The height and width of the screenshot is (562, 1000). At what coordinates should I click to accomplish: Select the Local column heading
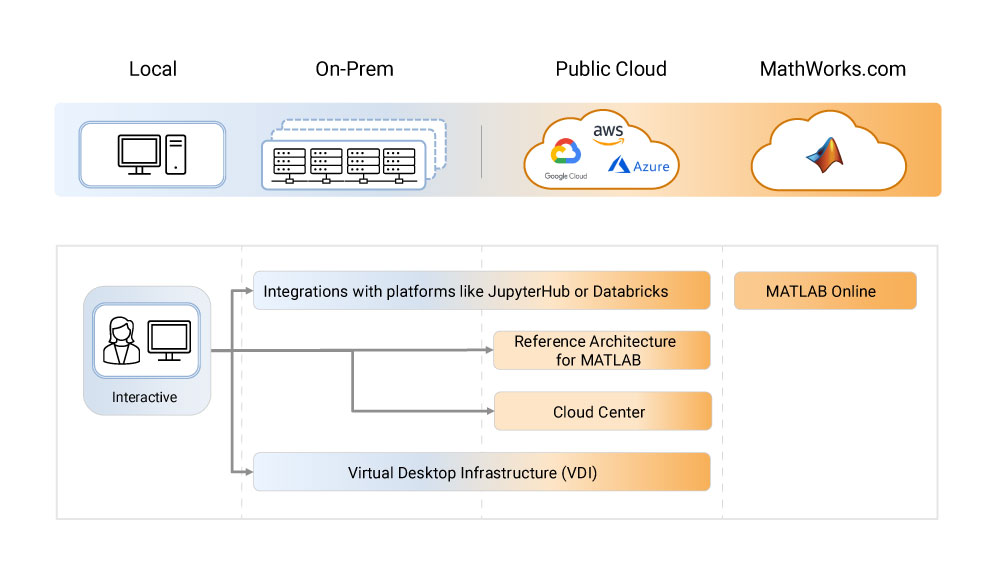coord(153,69)
